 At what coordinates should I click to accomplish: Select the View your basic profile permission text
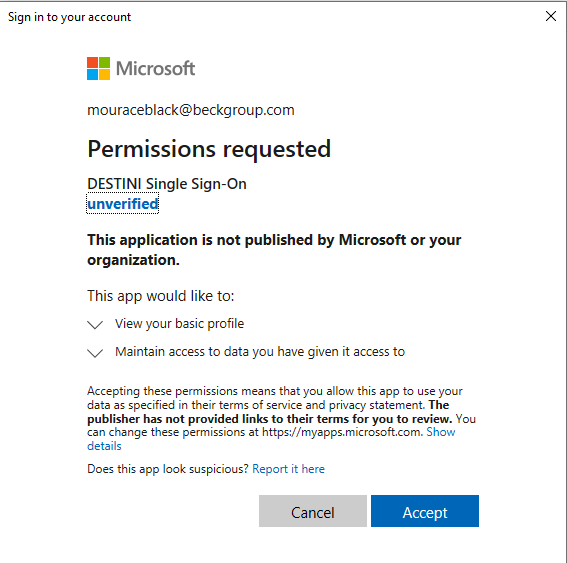point(179,324)
